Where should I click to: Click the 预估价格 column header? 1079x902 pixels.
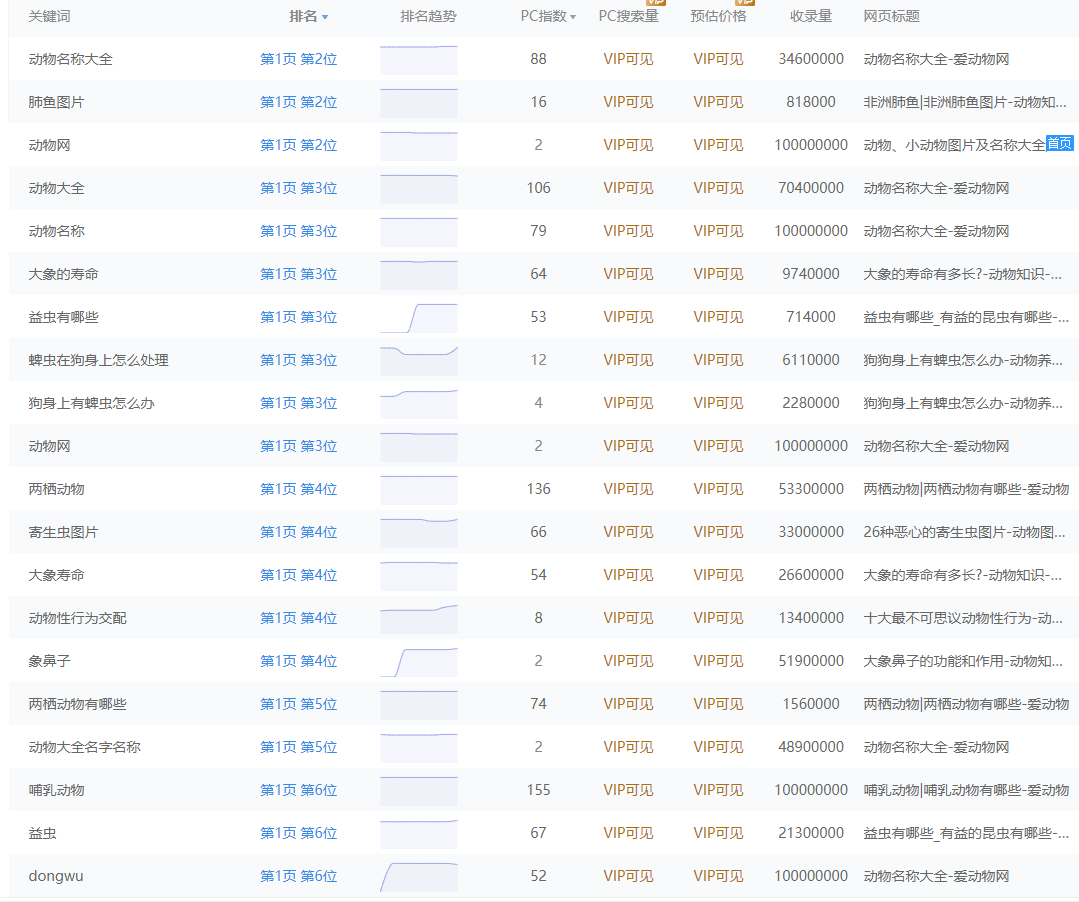pos(718,17)
